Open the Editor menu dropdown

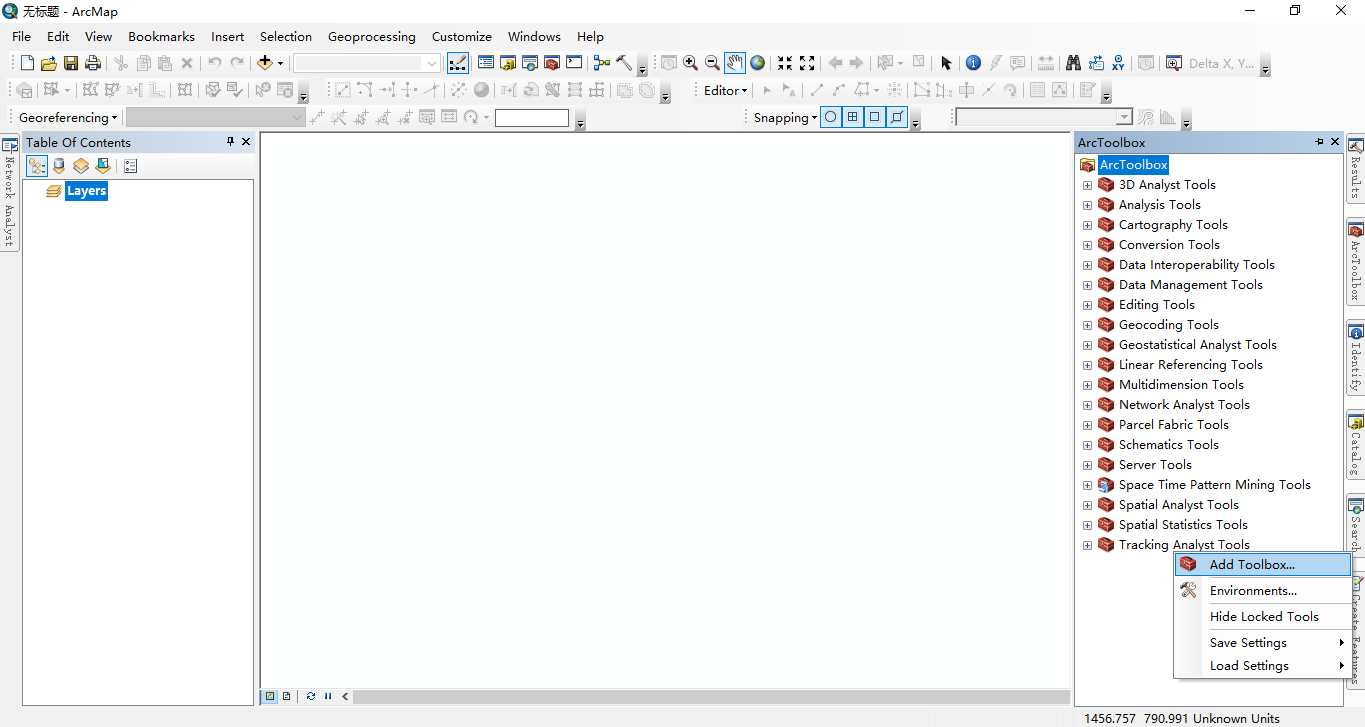pyautogui.click(x=723, y=90)
